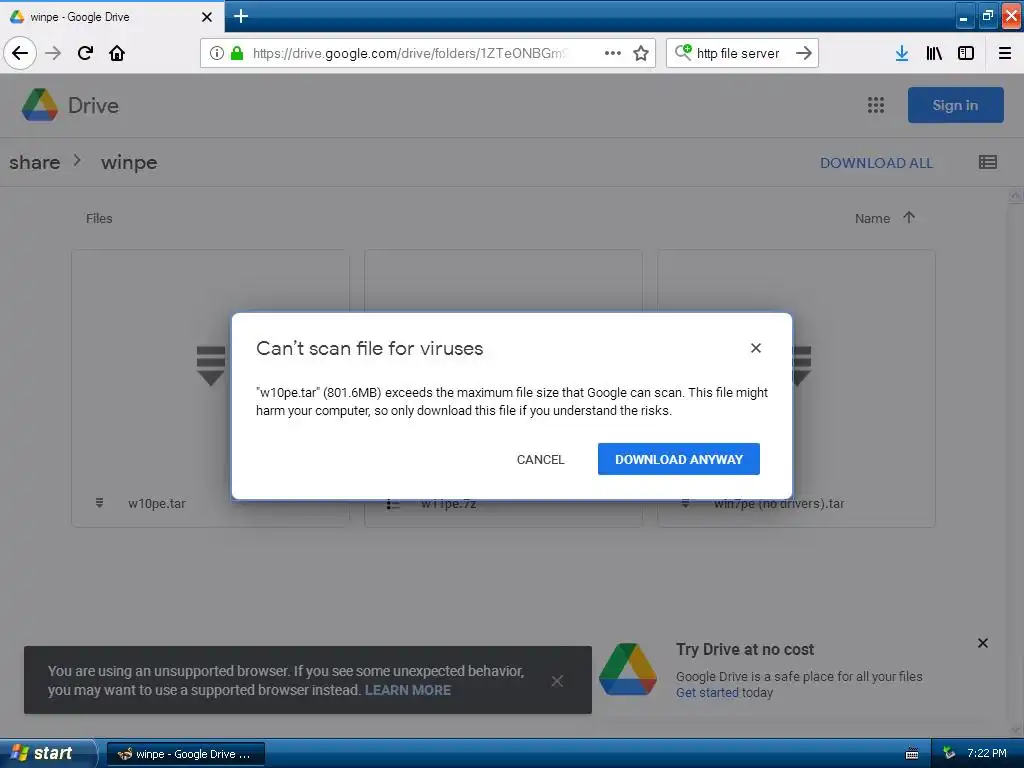
Task: Open the browser home page
Action: (117, 53)
